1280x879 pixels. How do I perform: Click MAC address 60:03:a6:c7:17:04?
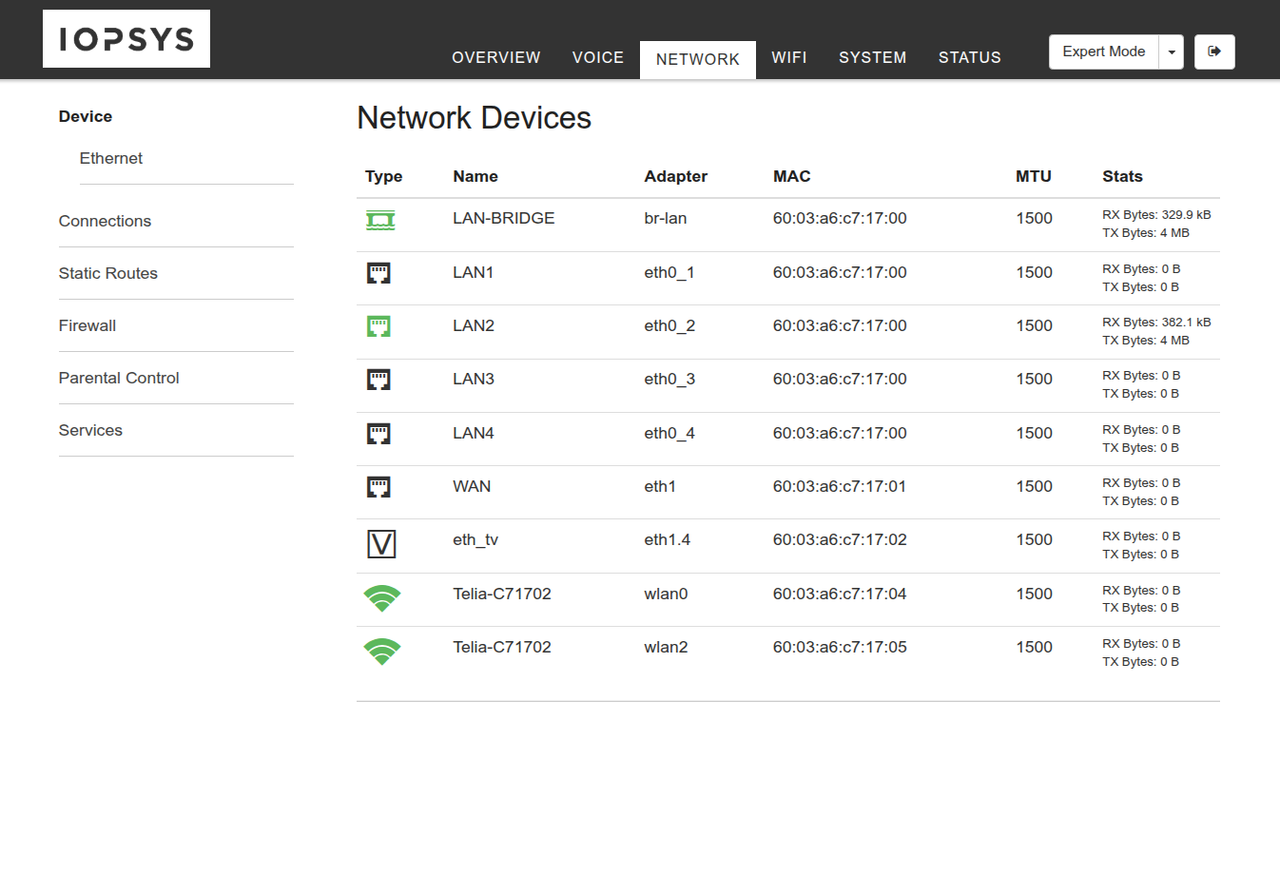(840, 594)
